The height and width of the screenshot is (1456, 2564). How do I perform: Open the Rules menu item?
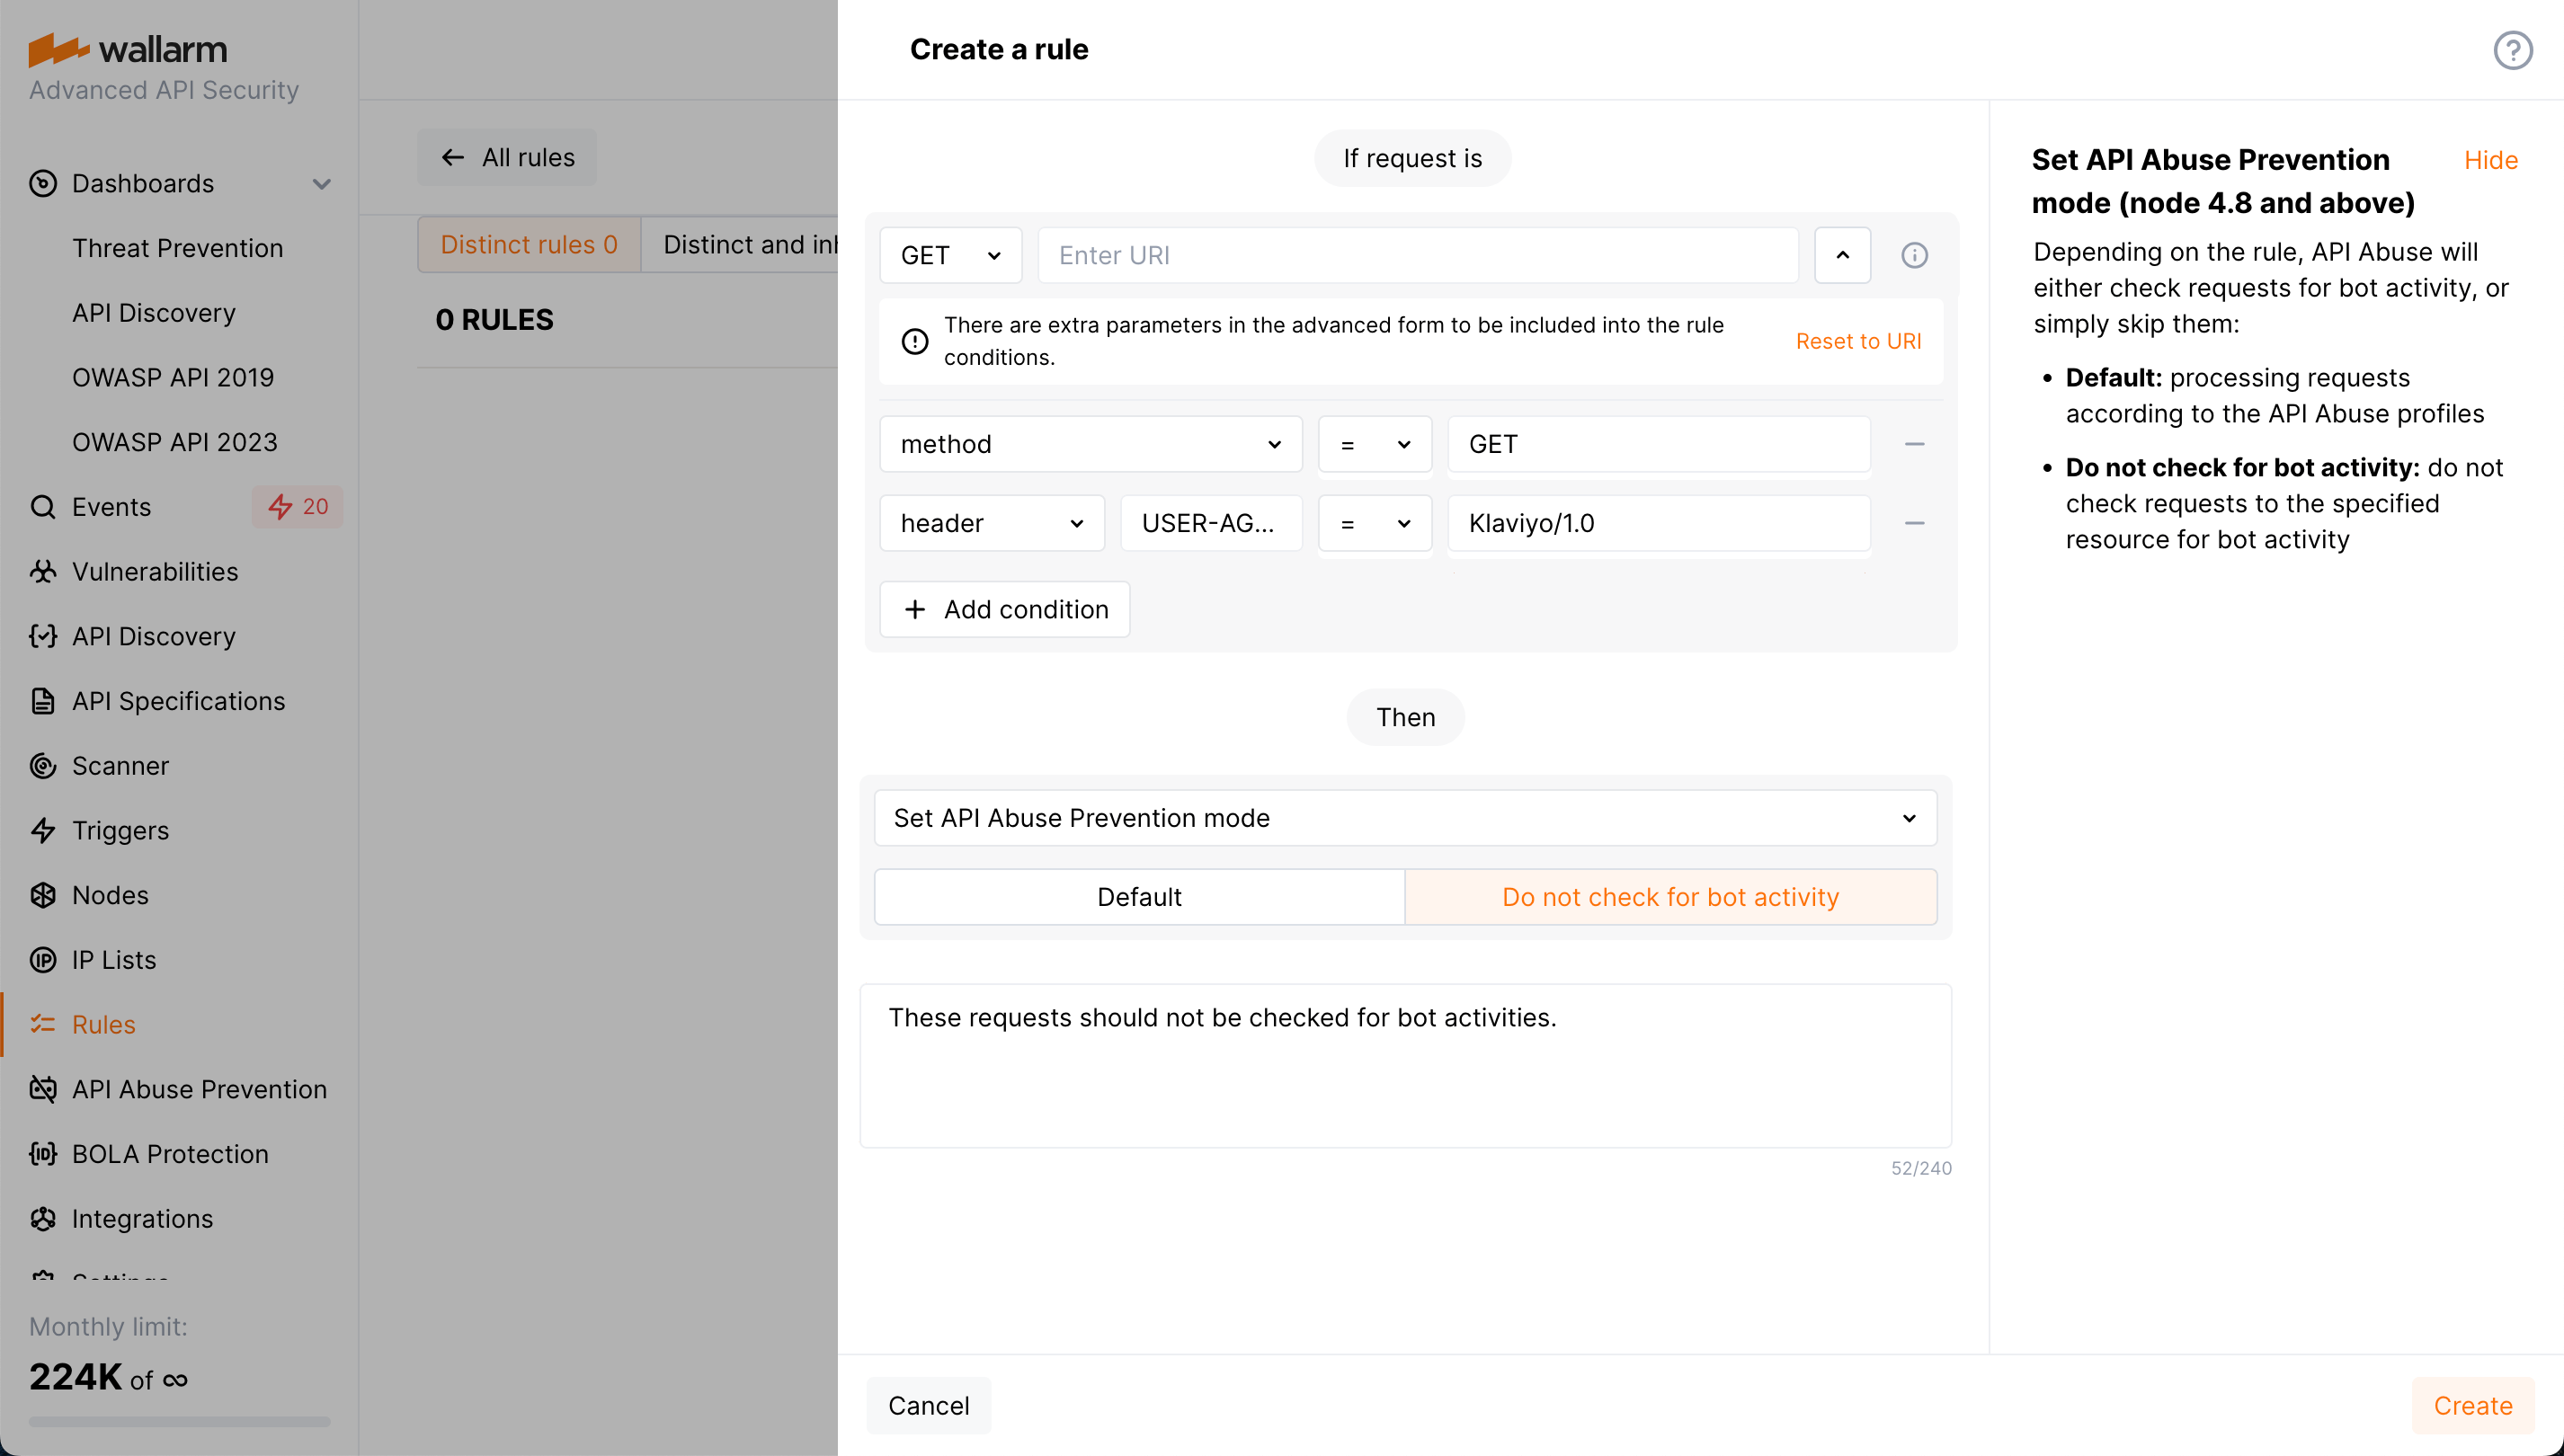pyautogui.click(x=103, y=1024)
